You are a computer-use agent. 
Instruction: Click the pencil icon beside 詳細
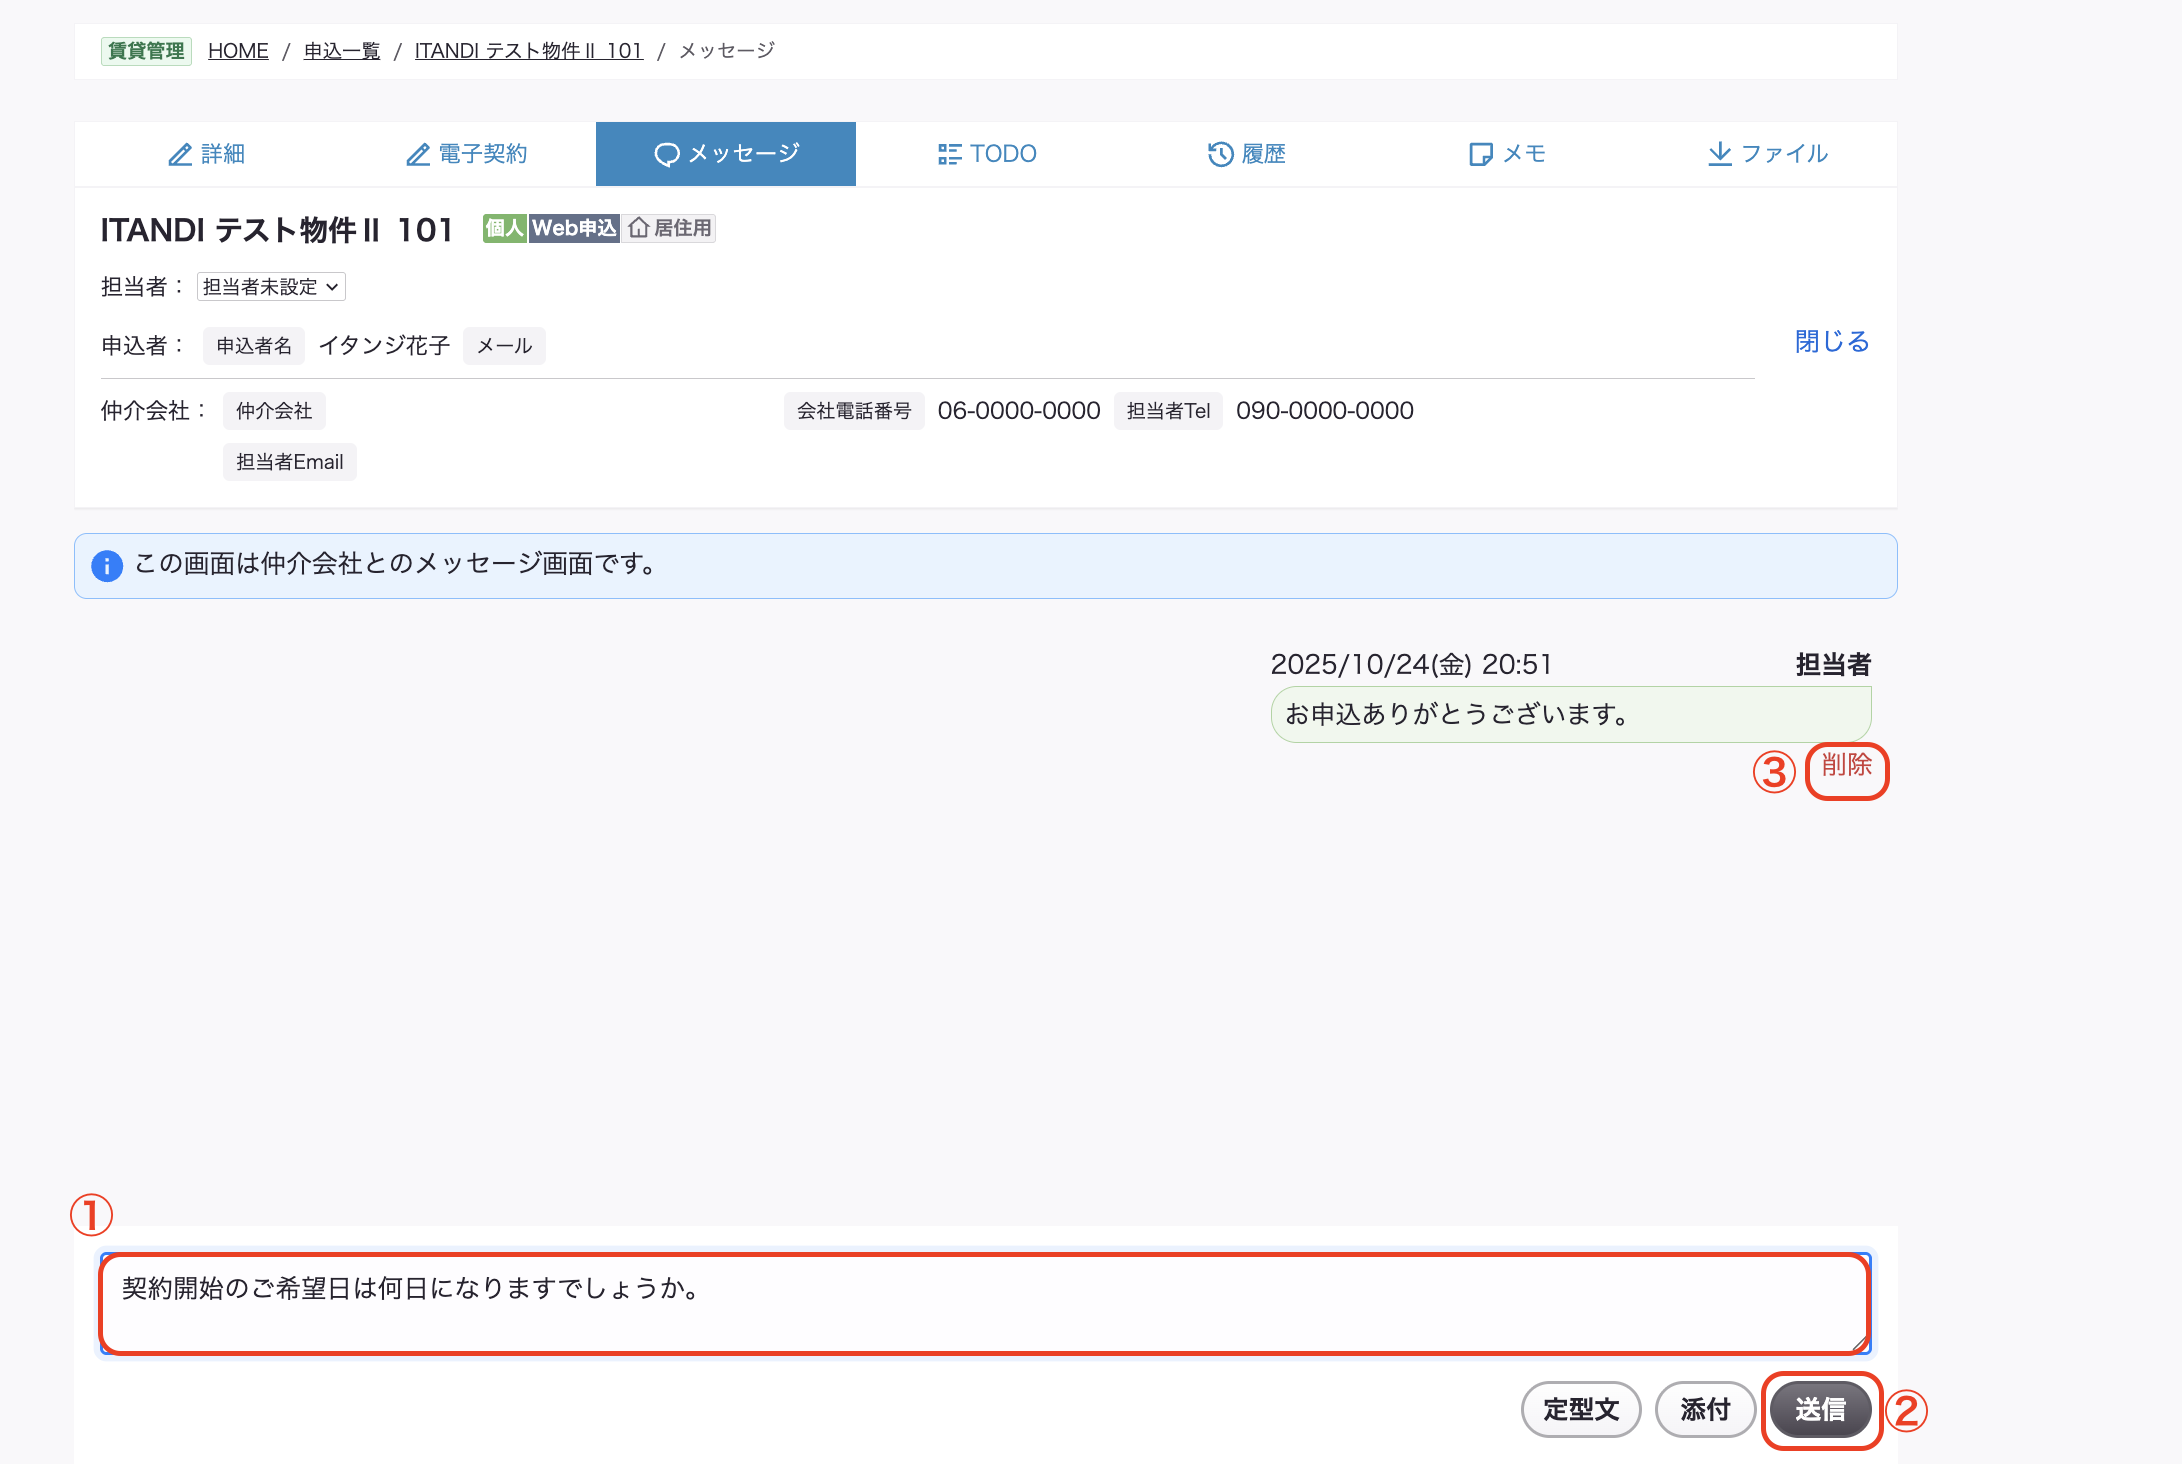click(x=180, y=154)
